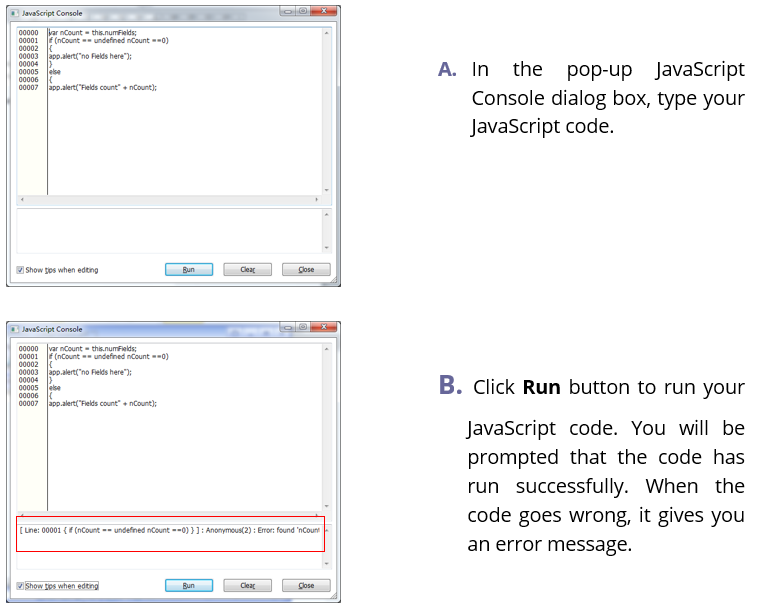Click output pane scroll-up arrow in upper console
The image size is (763, 611).
327,215
